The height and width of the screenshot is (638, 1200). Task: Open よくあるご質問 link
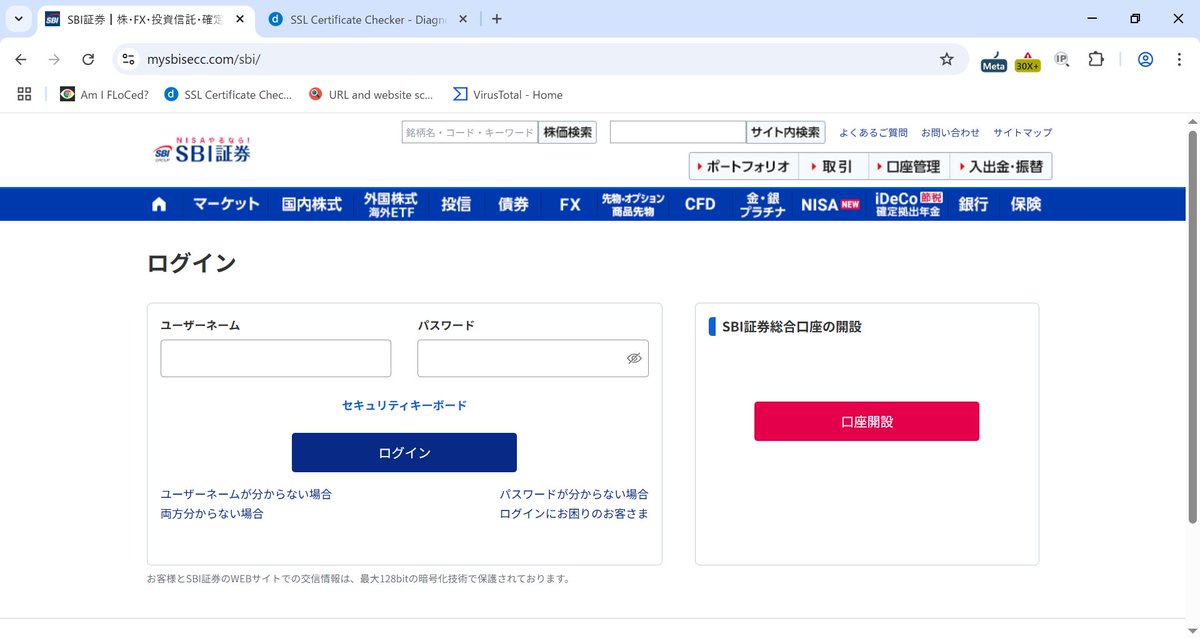(873, 132)
